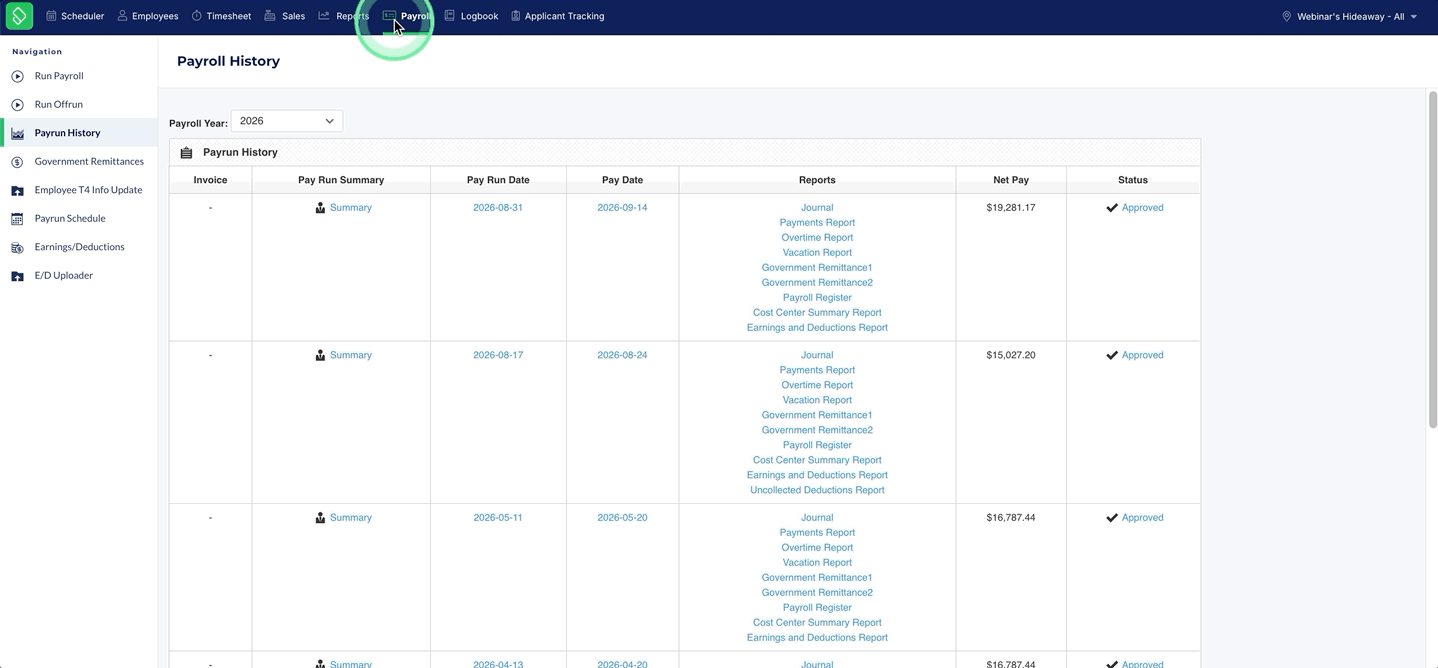The height and width of the screenshot is (668, 1438).
Task: Click the summary icon for the 2026-08-31 run
Action: click(x=320, y=208)
